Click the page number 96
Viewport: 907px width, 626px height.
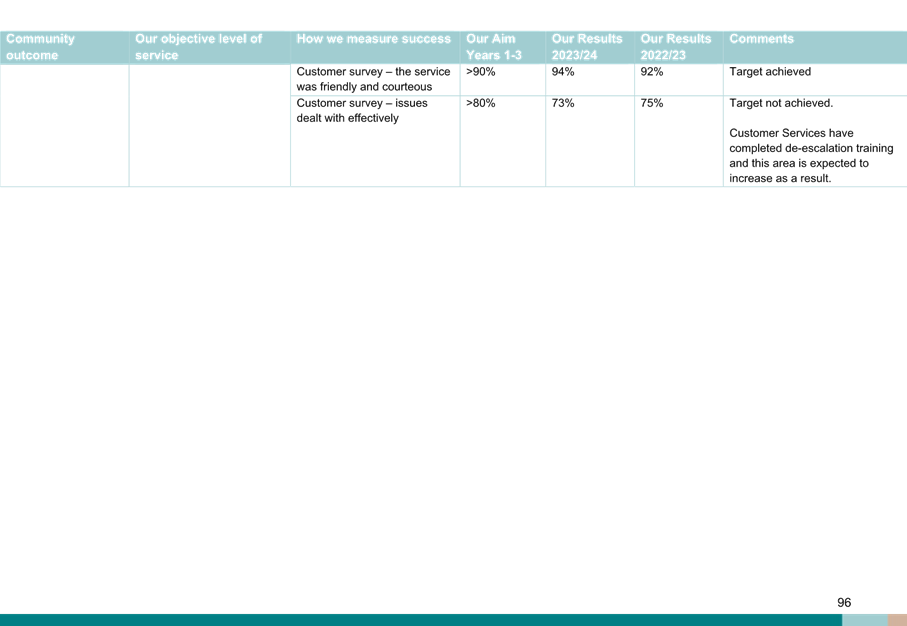point(844,602)
